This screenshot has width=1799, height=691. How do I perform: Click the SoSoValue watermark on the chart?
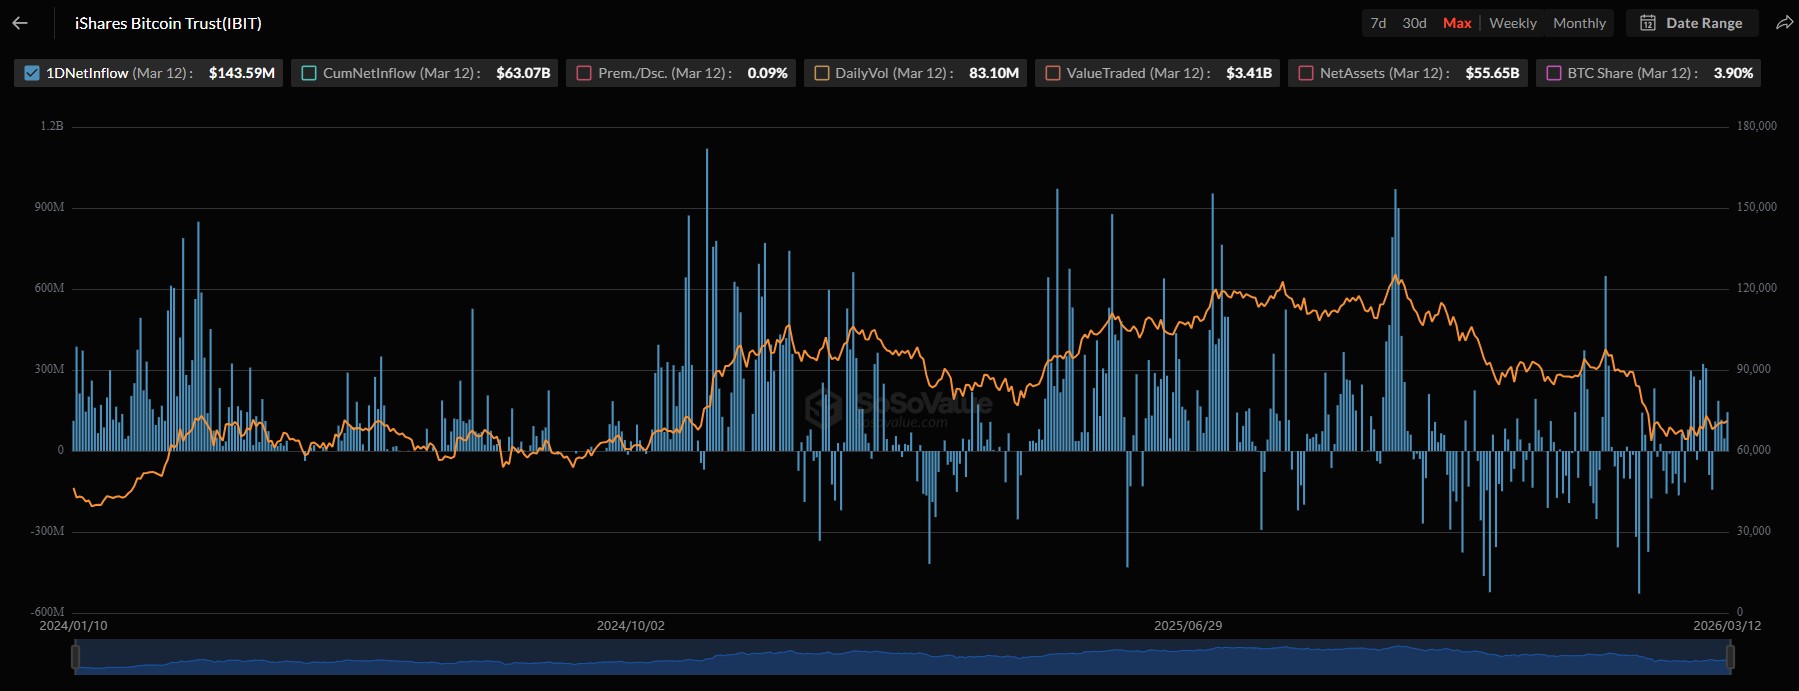[898, 407]
